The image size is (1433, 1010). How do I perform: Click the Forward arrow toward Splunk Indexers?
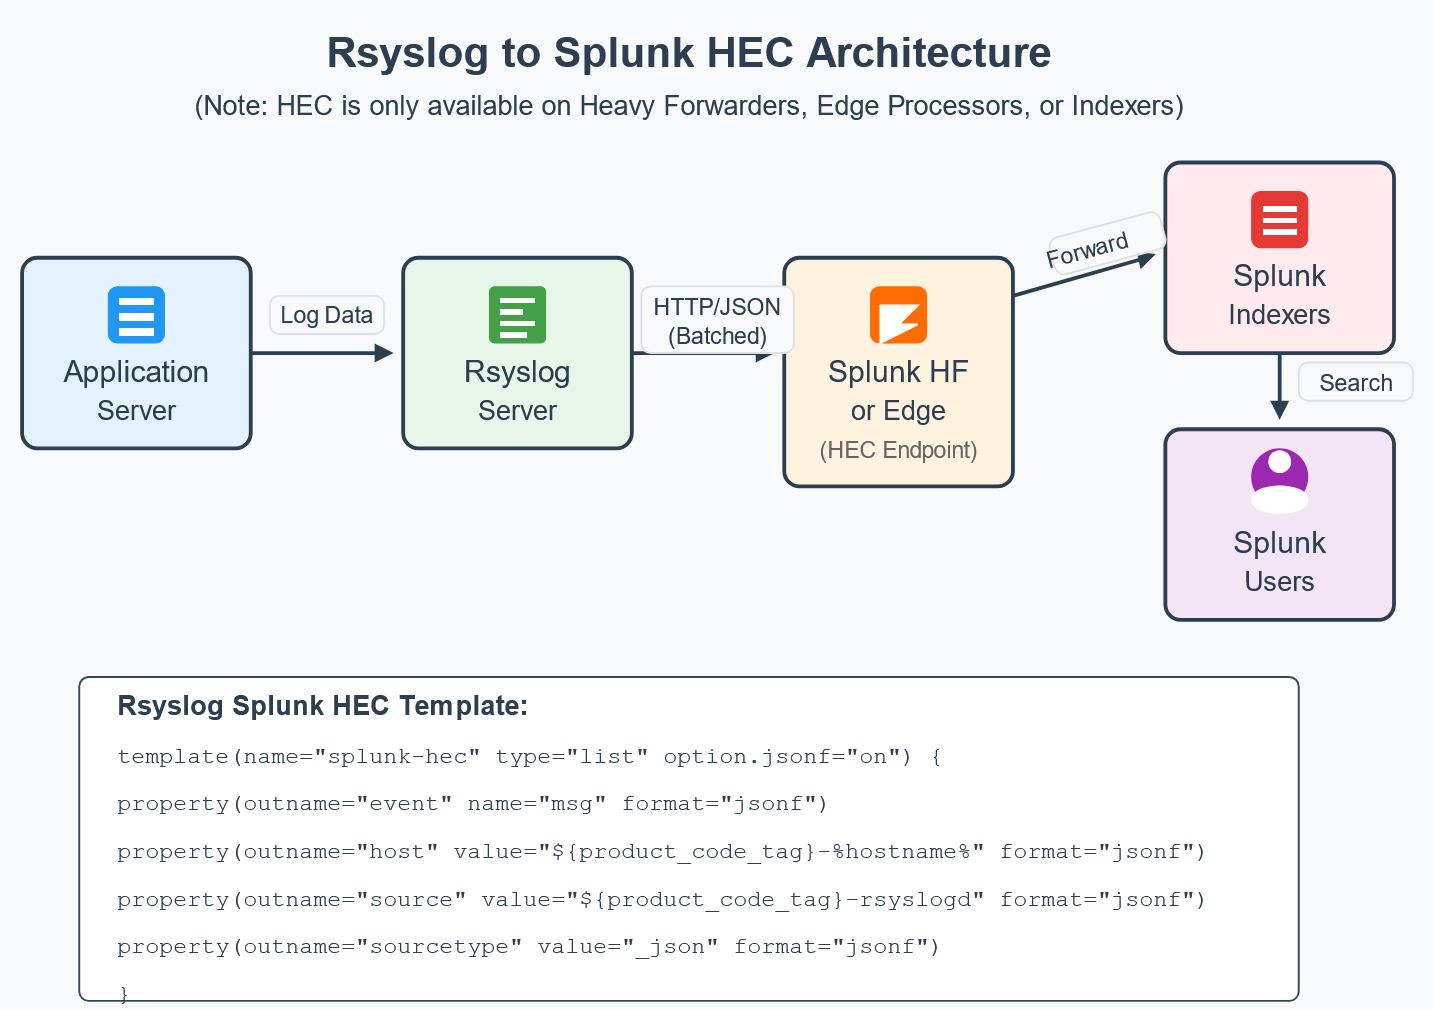coord(1085,276)
